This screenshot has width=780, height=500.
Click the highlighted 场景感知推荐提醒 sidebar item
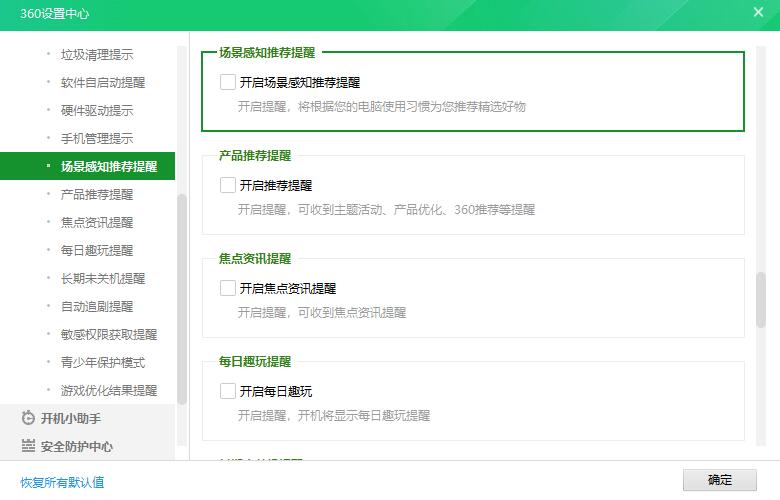click(88, 166)
